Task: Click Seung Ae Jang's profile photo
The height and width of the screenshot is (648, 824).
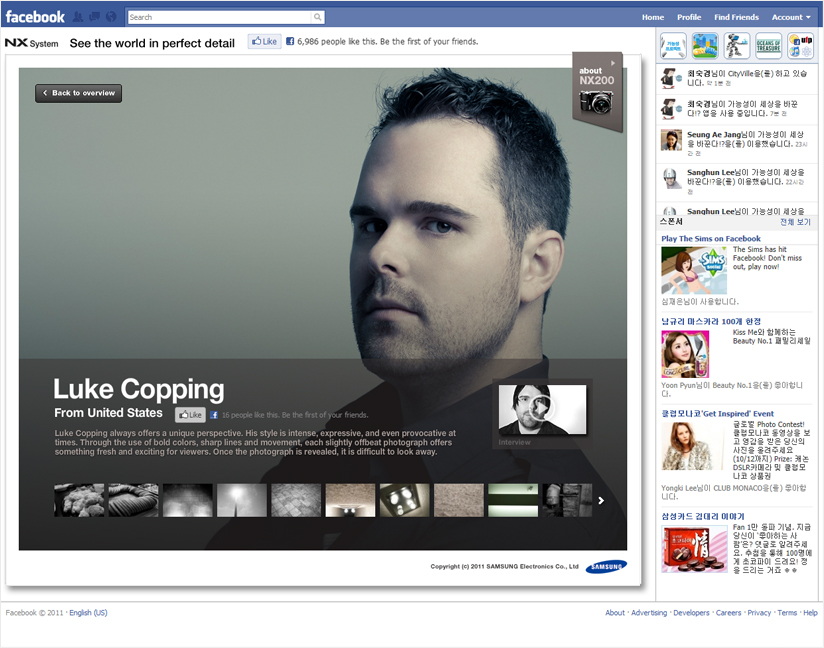Action: pos(671,140)
